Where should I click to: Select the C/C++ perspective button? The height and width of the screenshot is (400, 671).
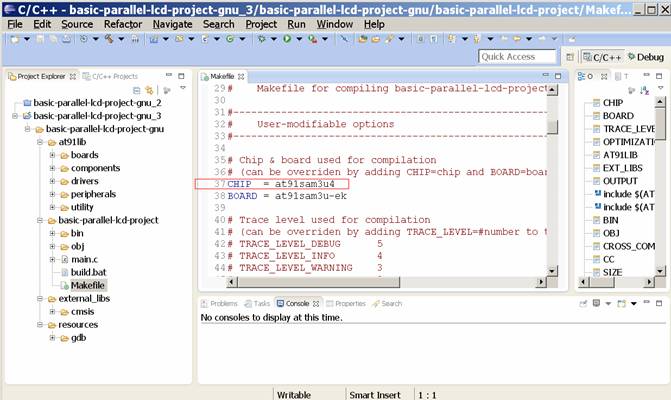[602, 57]
